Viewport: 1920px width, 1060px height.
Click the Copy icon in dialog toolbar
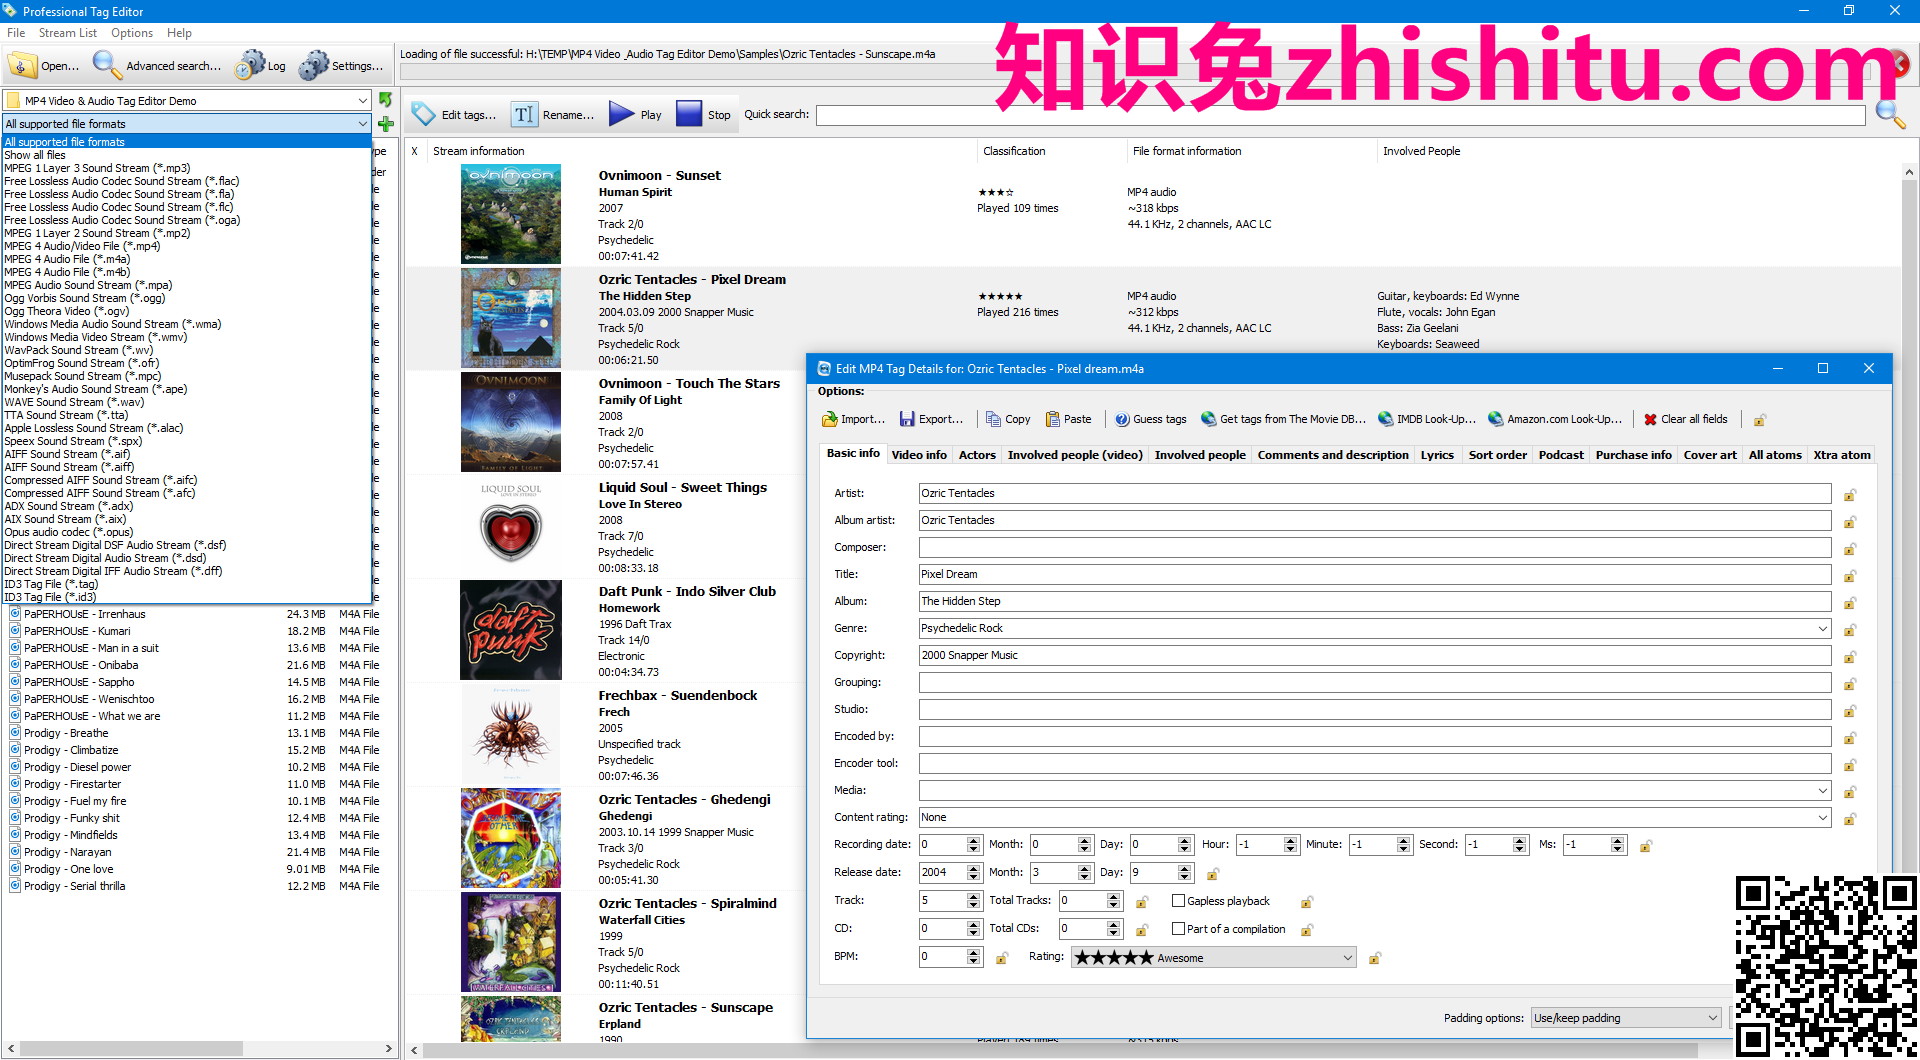pyautogui.click(x=993, y=419)
